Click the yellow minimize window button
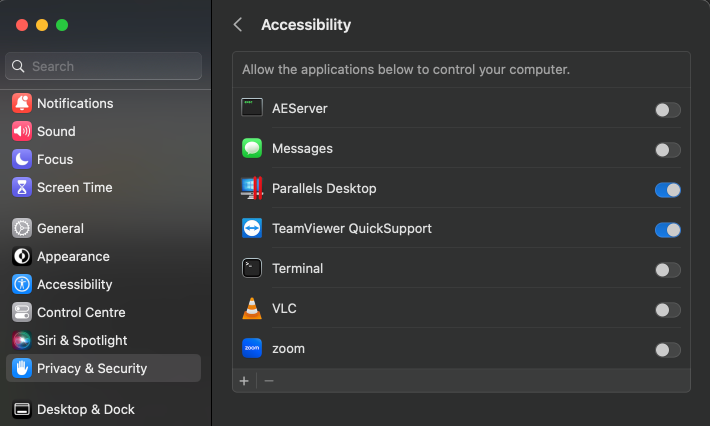 (x=42, y=25)
